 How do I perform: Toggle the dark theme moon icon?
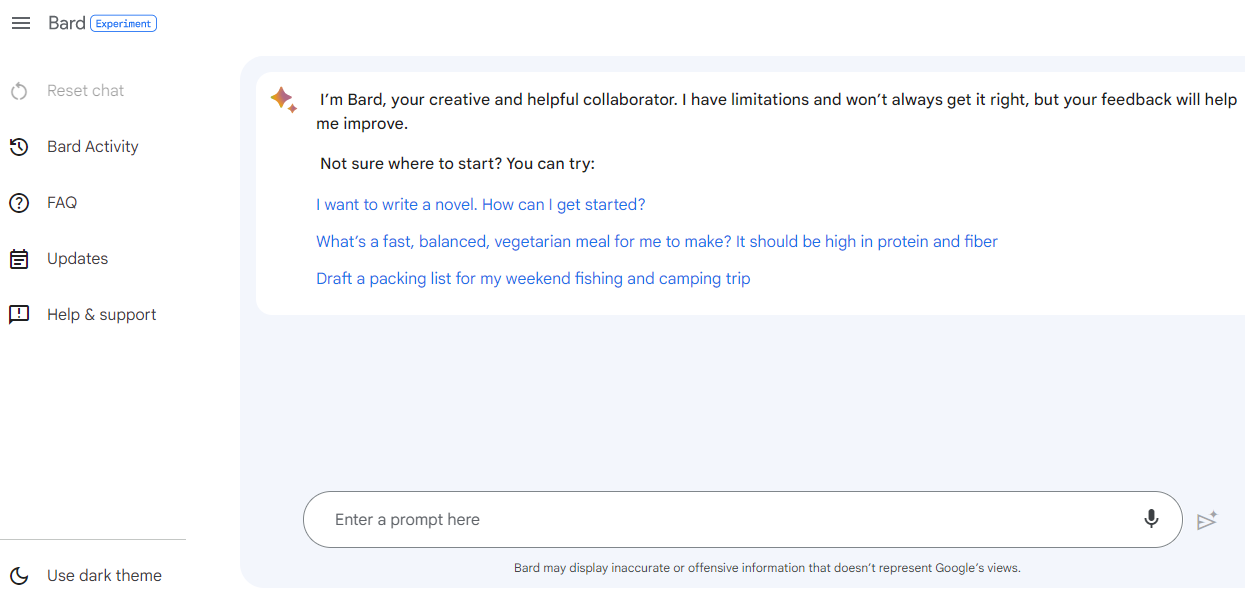(19, 576)
